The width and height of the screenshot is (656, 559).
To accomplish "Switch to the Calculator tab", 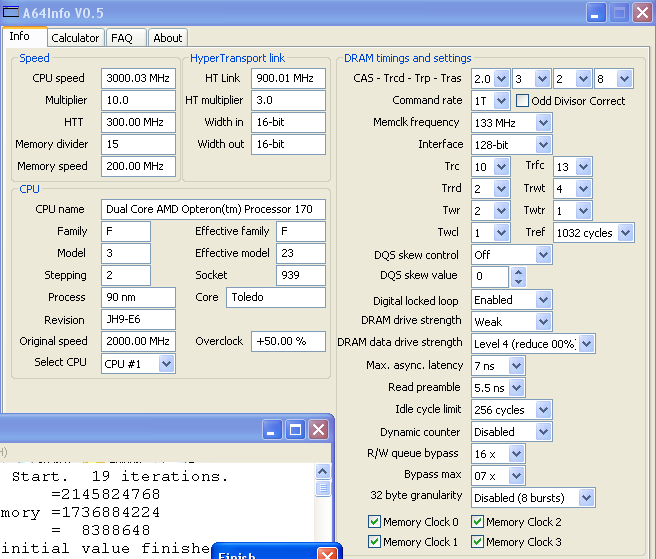I will [x=75, y=38].
